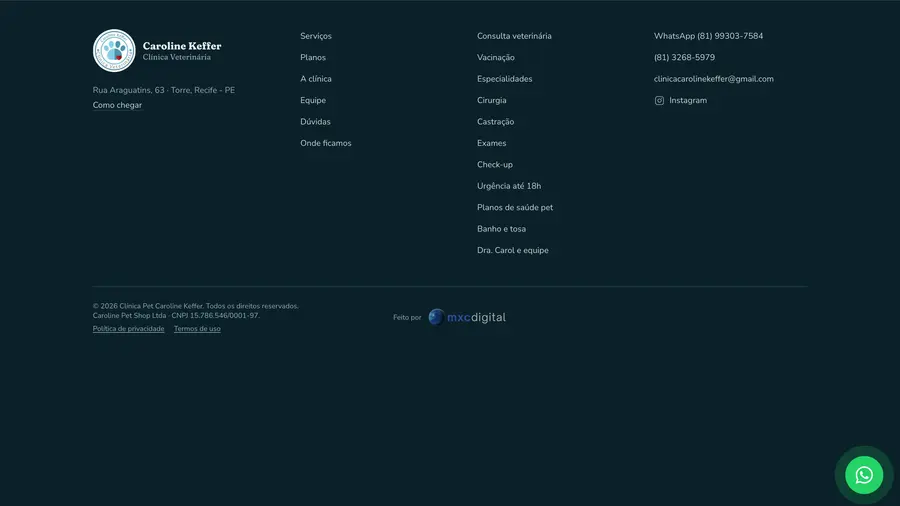Call the (81) 3268-5979 phone link
Screen dimensions: 900x506
(684, 57)
